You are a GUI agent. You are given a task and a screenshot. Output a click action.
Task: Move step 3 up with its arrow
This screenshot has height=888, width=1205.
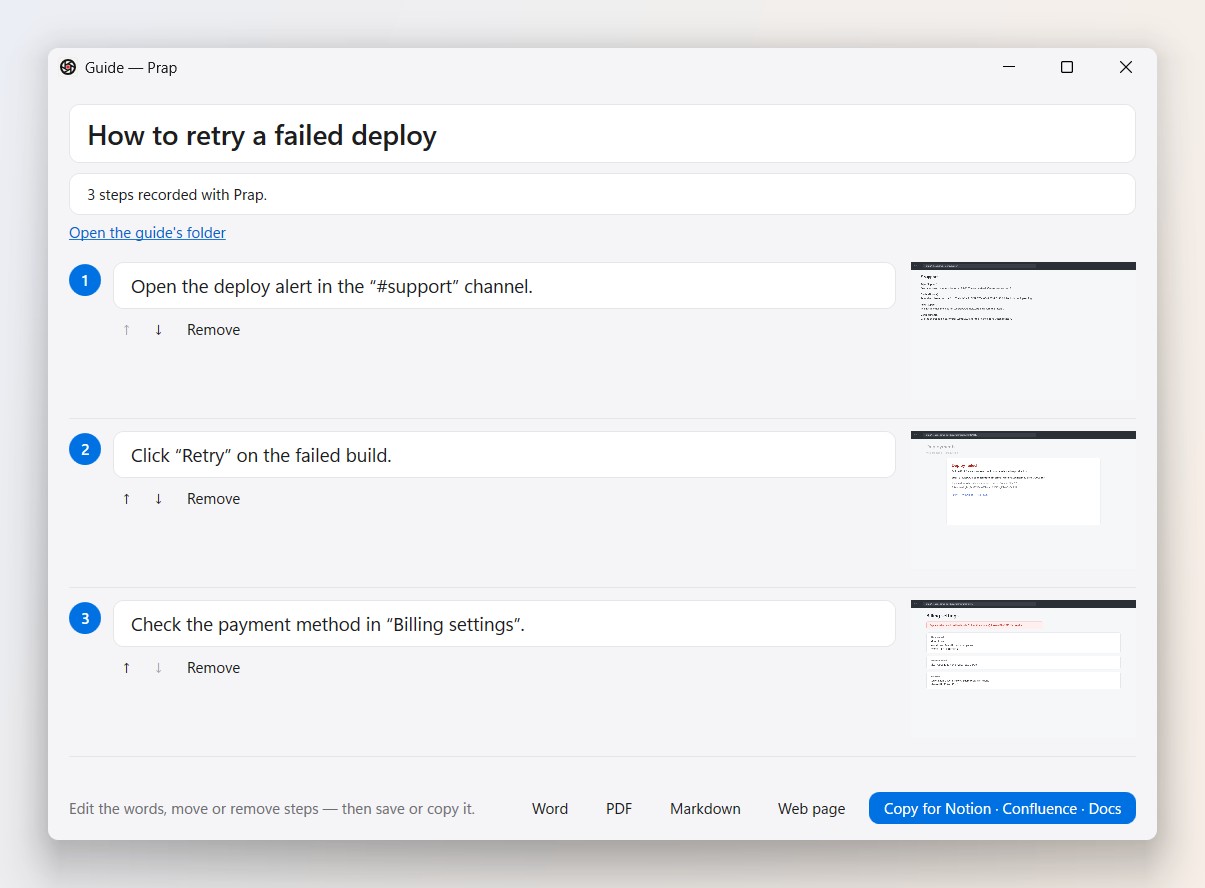click(126, 668)
